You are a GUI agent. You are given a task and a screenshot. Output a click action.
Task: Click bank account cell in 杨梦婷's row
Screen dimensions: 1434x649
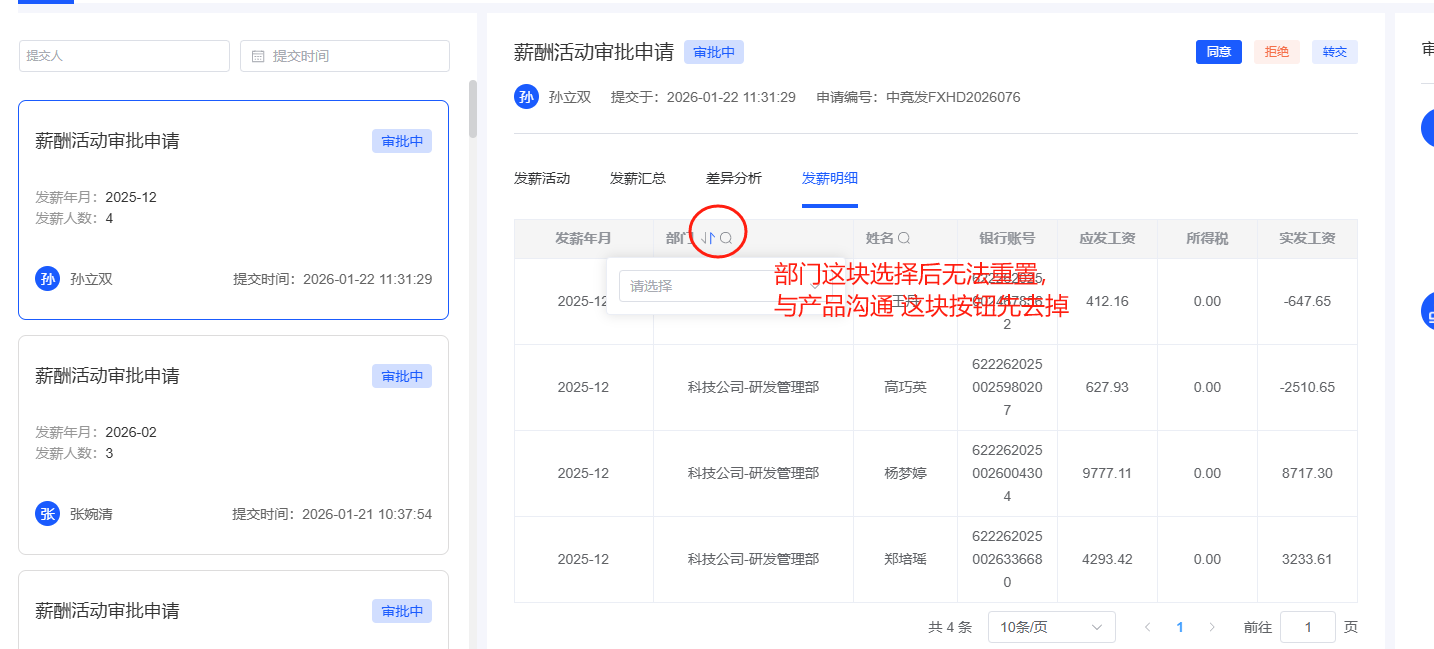pos(1007,473)
